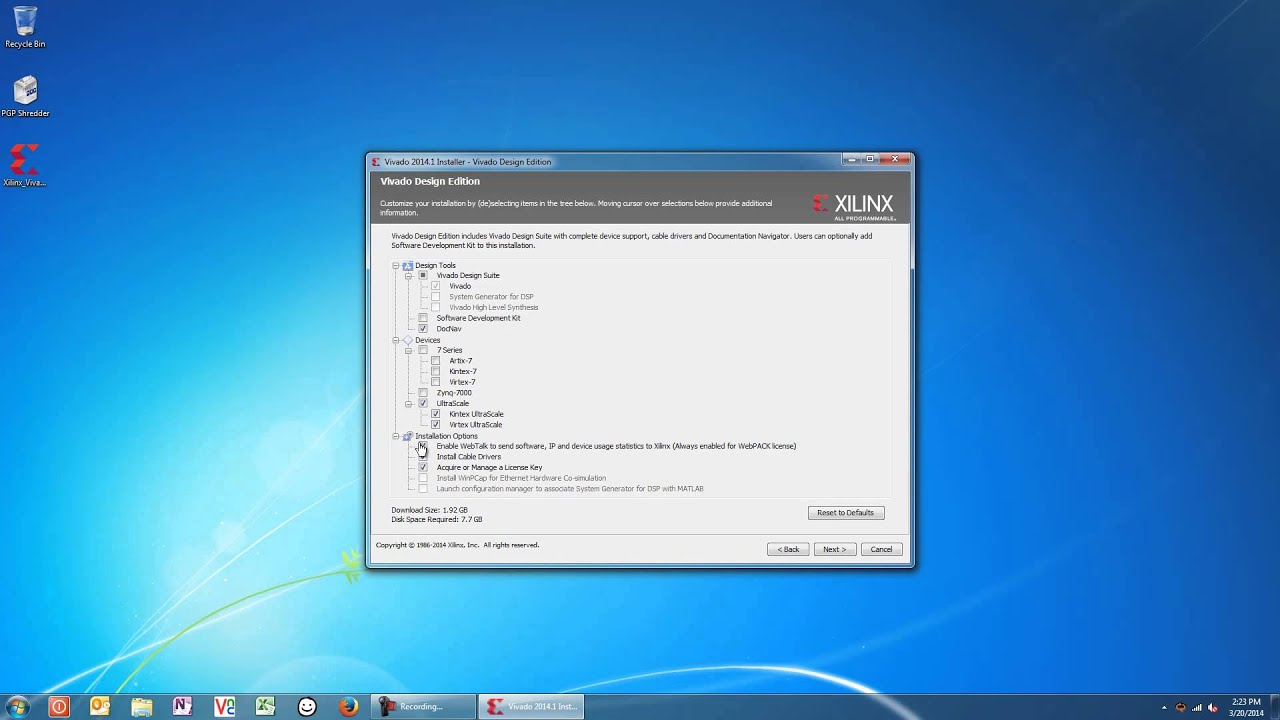Screen dimensions: 1280x720
Task: Open the Recycle Bin desktop icon
Action: (25, 27)
